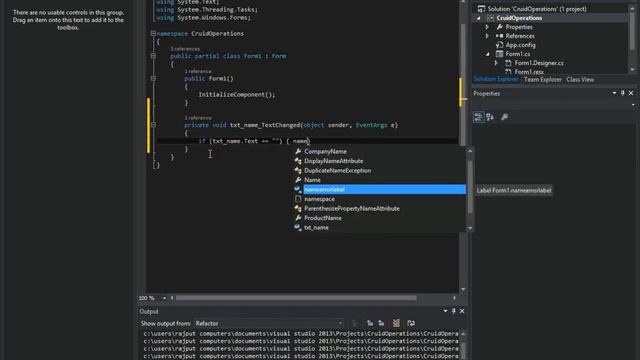The width and height of the screenshot is (640, 360).
Task: Close the Output panel
Action: click(462, 311)
